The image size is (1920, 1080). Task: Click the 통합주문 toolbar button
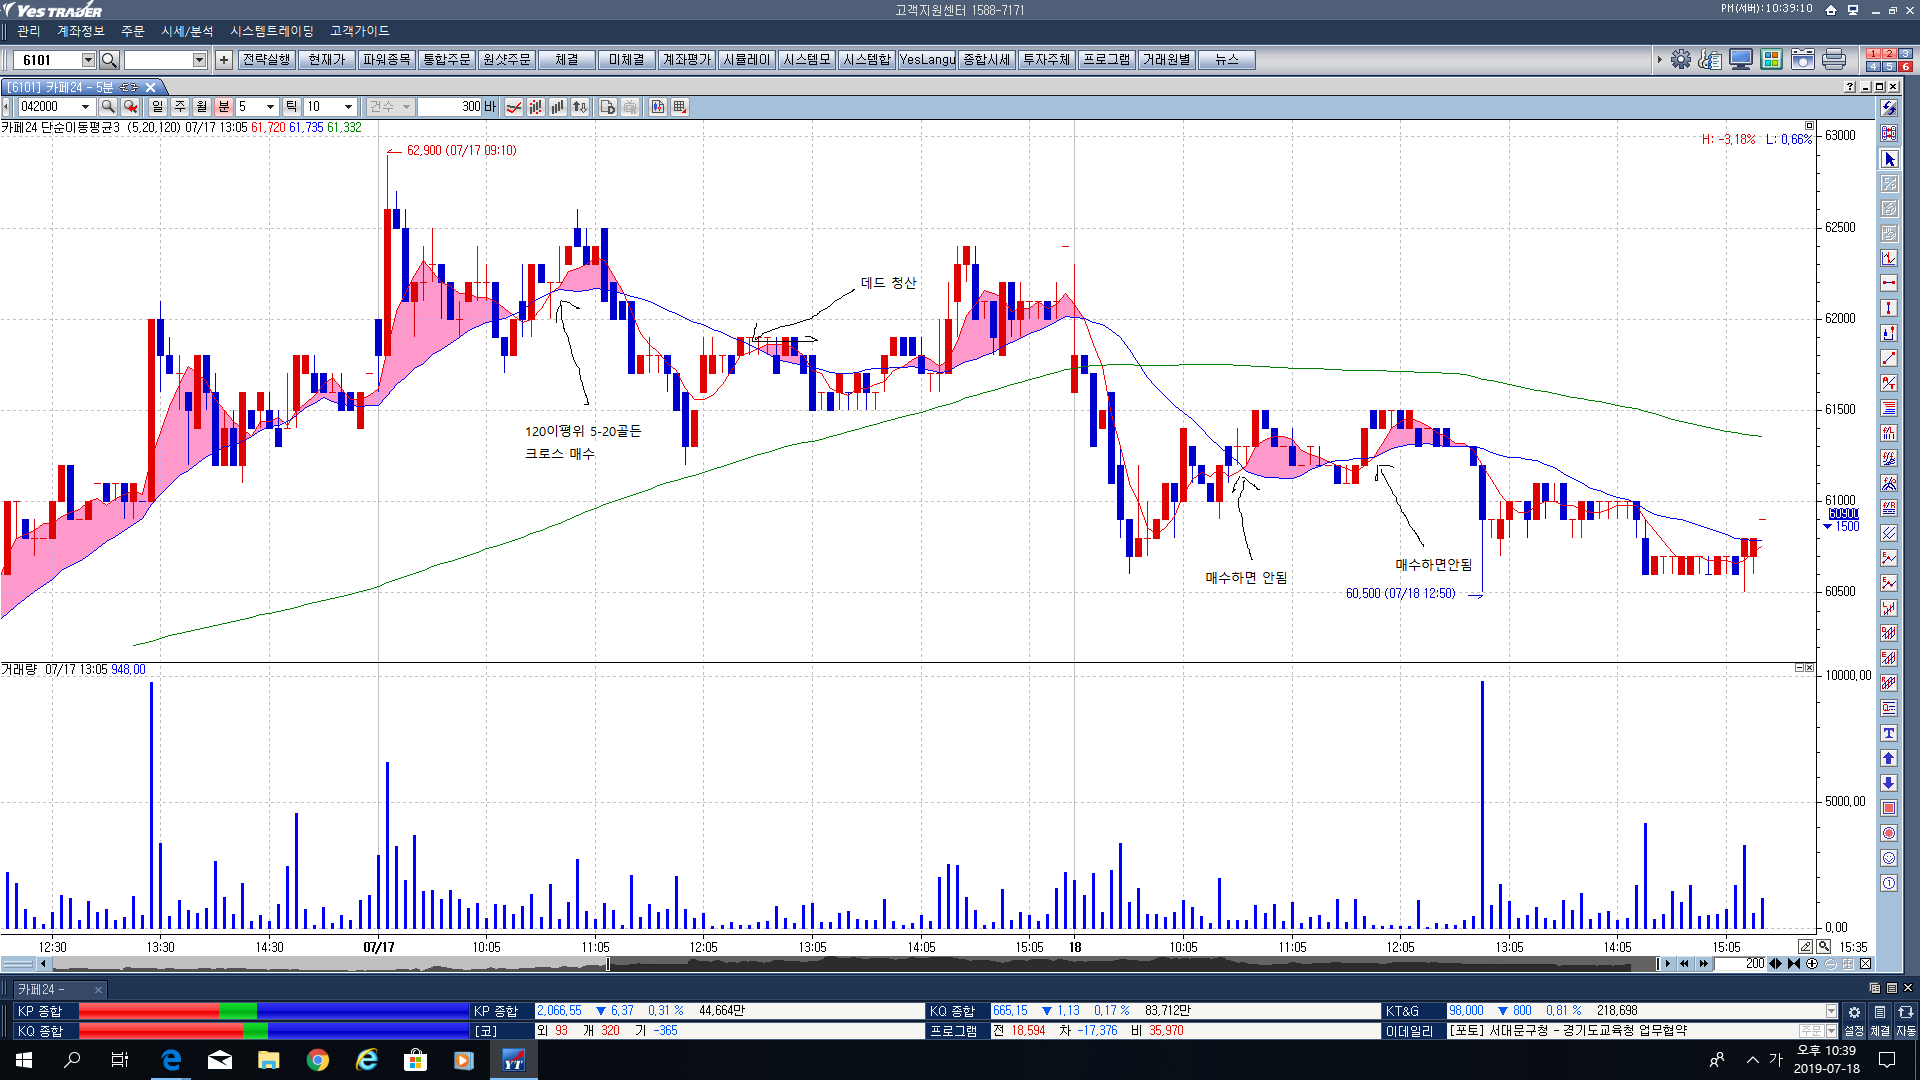point(446,60)
